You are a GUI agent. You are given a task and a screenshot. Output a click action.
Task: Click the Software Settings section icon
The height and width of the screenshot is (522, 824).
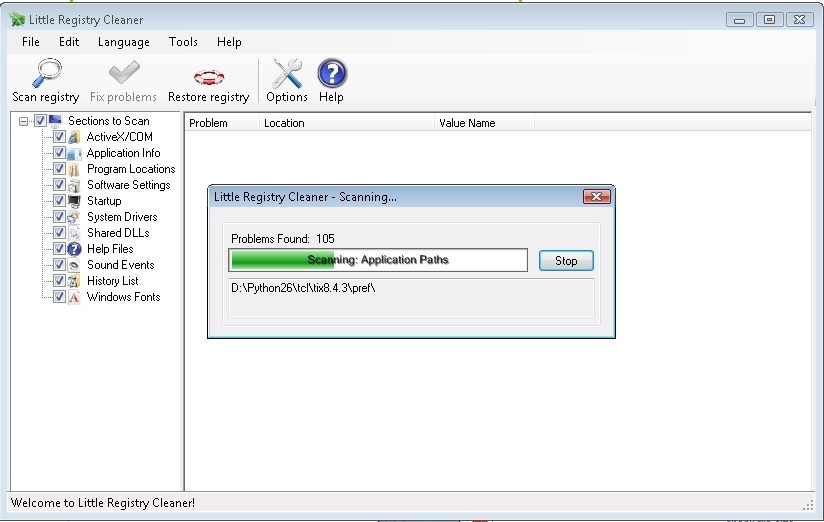pyautogui.click(x=74, y=185)
